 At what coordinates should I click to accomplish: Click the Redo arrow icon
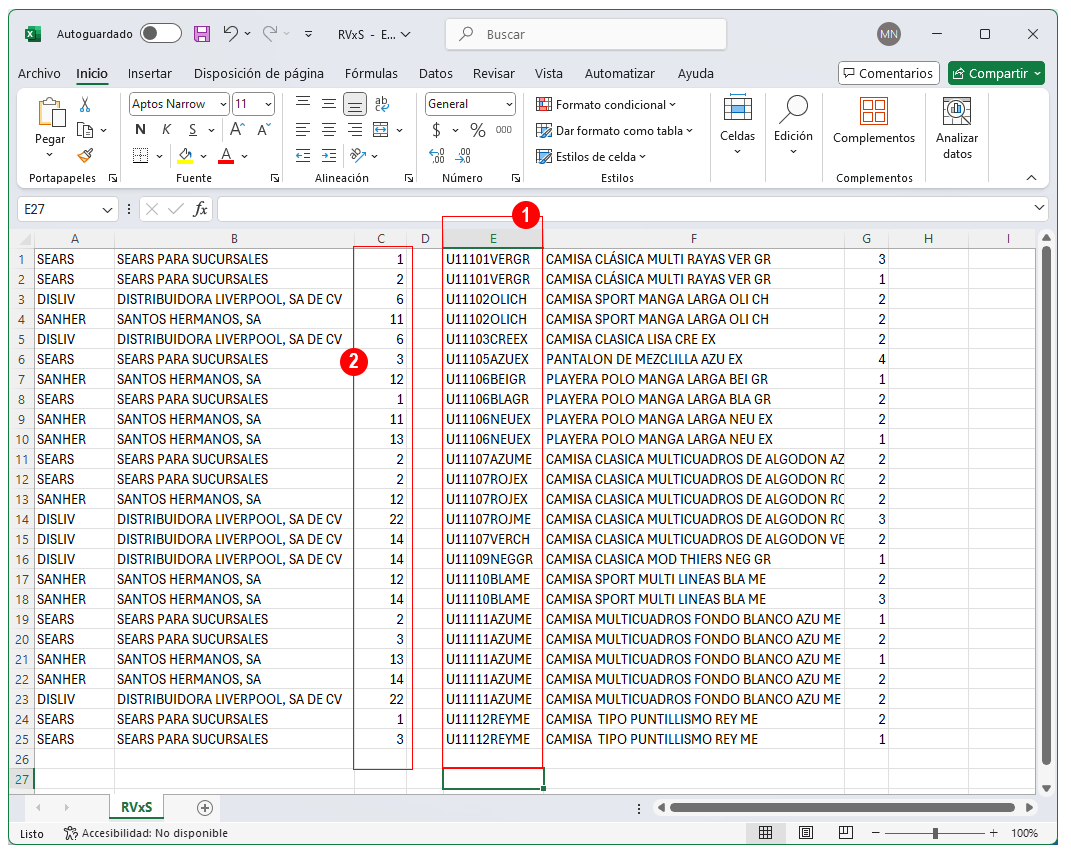pos(270,33)
